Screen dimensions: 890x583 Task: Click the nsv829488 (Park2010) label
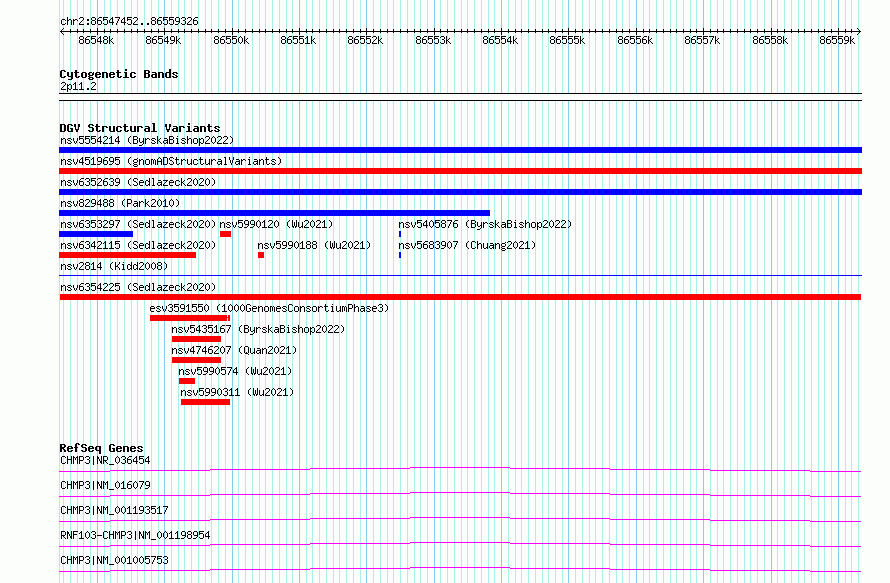pyautogui.click(x=120, y=203)
